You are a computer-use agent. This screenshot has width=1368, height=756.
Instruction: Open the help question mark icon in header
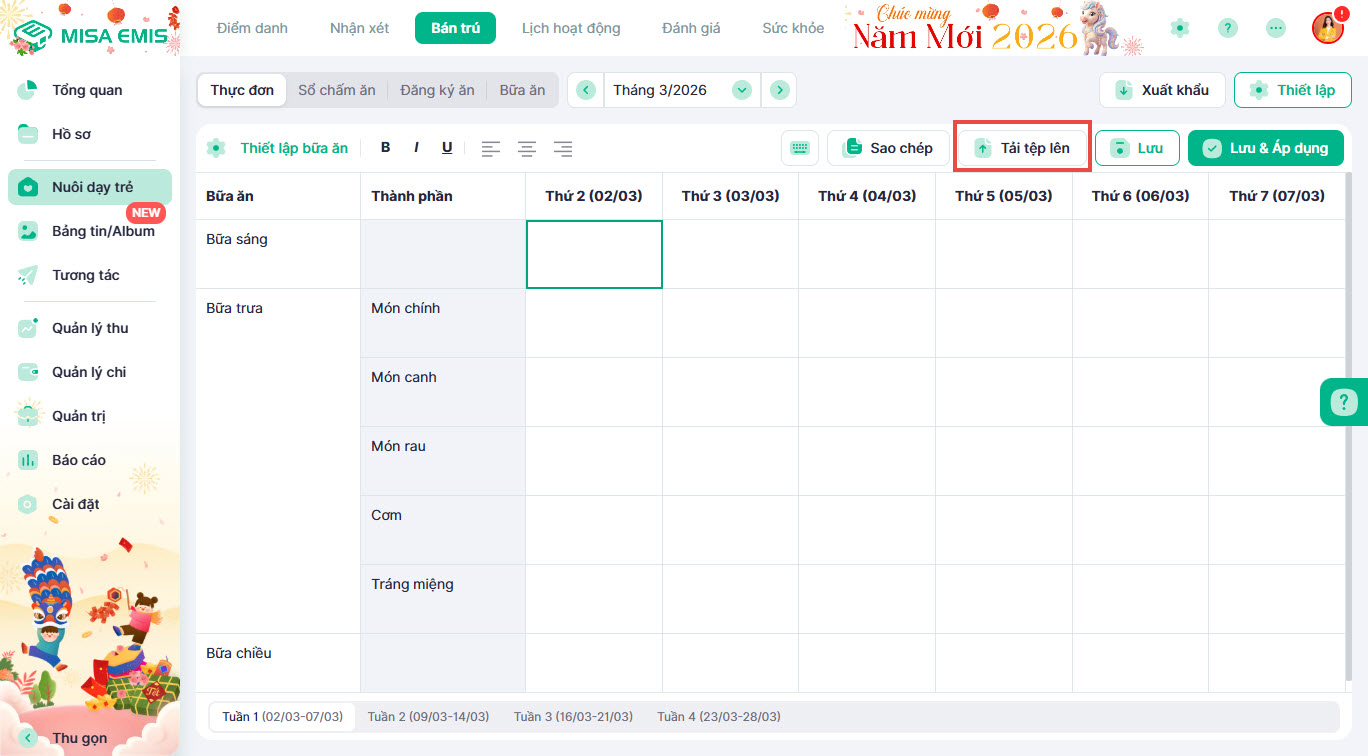point(1228,28)
